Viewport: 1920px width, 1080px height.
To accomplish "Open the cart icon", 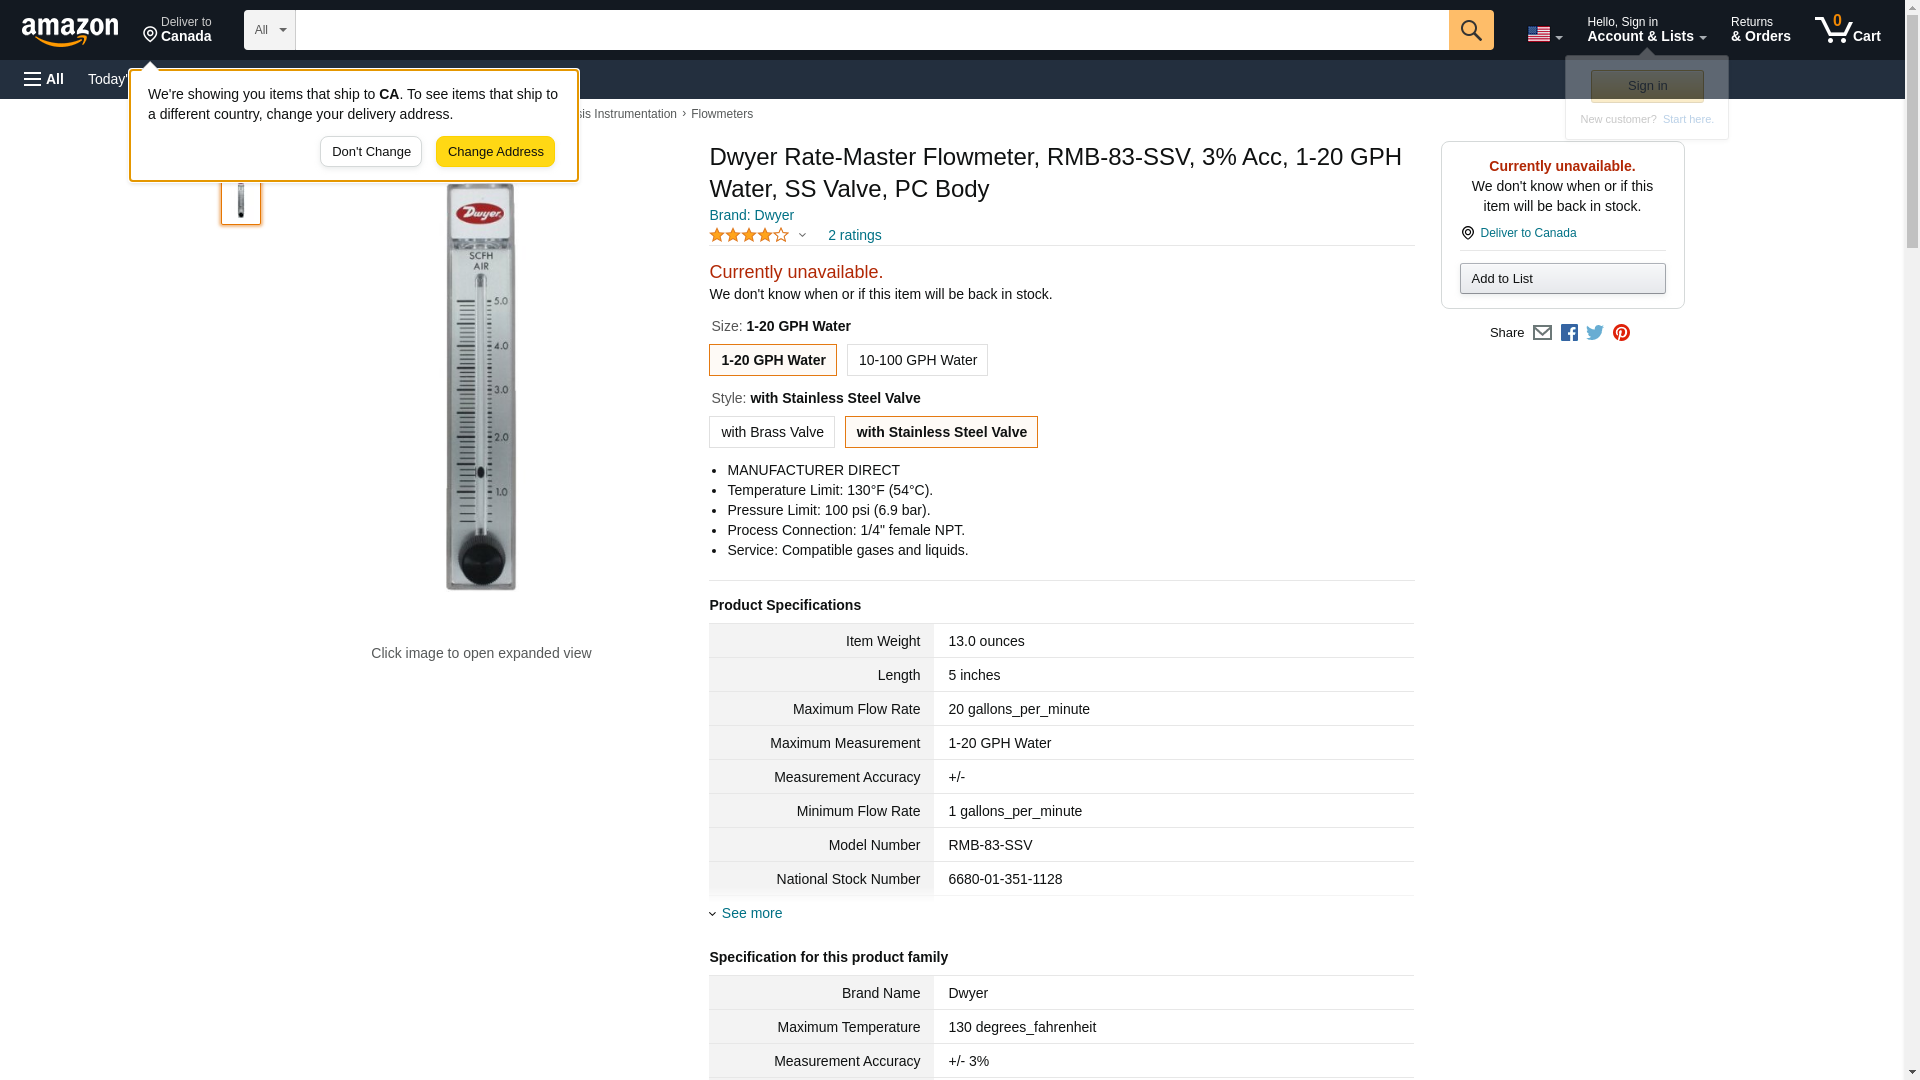I will [x=1847, y=30].
